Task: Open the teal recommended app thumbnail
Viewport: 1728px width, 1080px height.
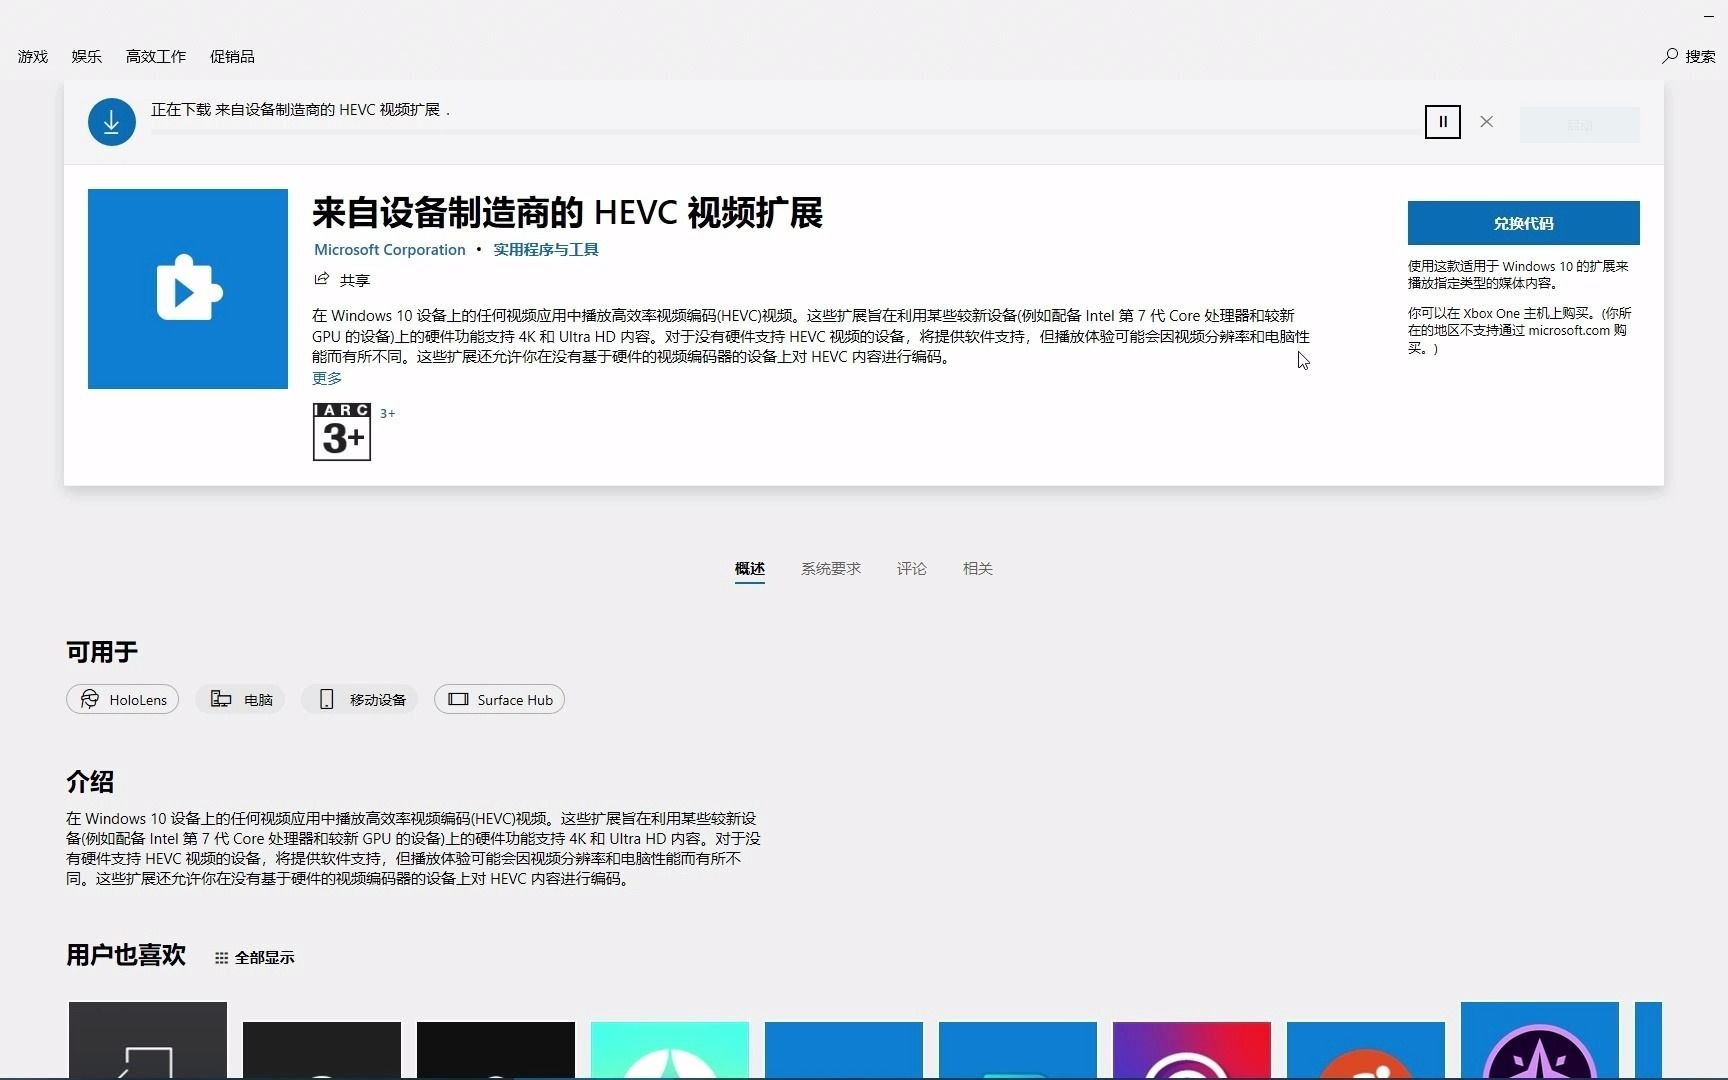Action: click(670, 1050)
